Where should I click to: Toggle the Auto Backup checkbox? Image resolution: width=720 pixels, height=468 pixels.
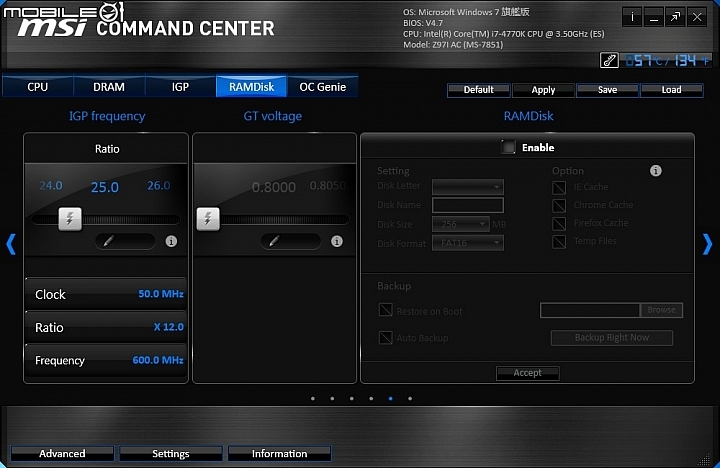click(385, 338)
